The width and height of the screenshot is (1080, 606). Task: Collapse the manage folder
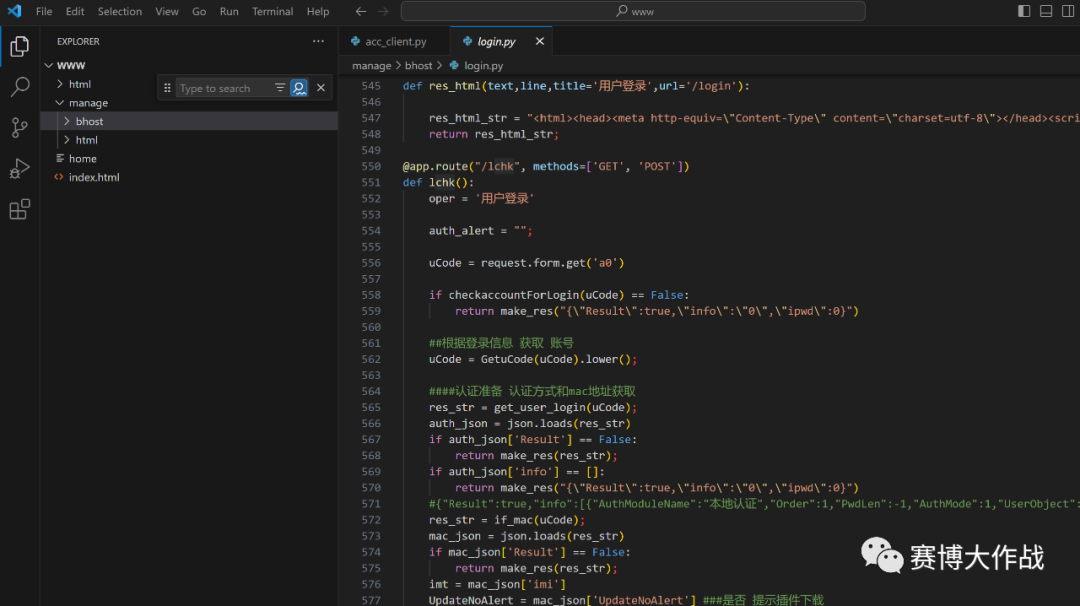pyautogui.click(x=87, y=103)
